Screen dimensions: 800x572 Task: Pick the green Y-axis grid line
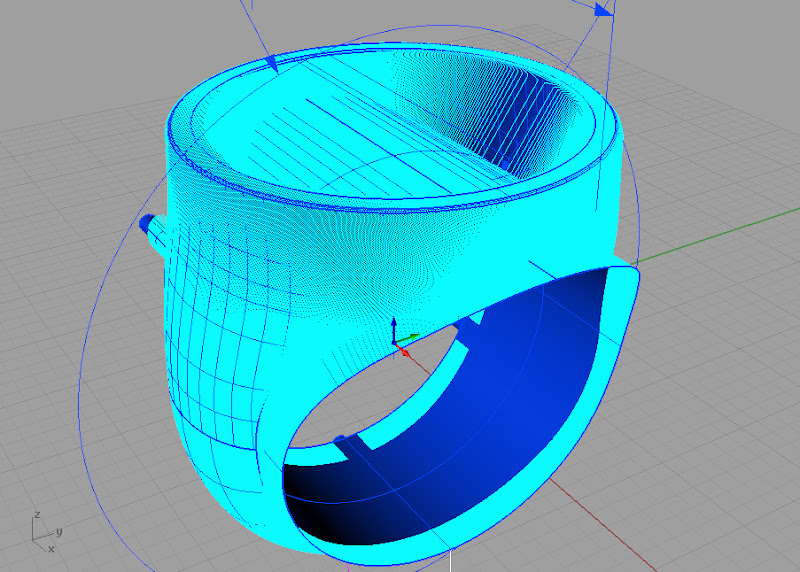click(714, 236)
